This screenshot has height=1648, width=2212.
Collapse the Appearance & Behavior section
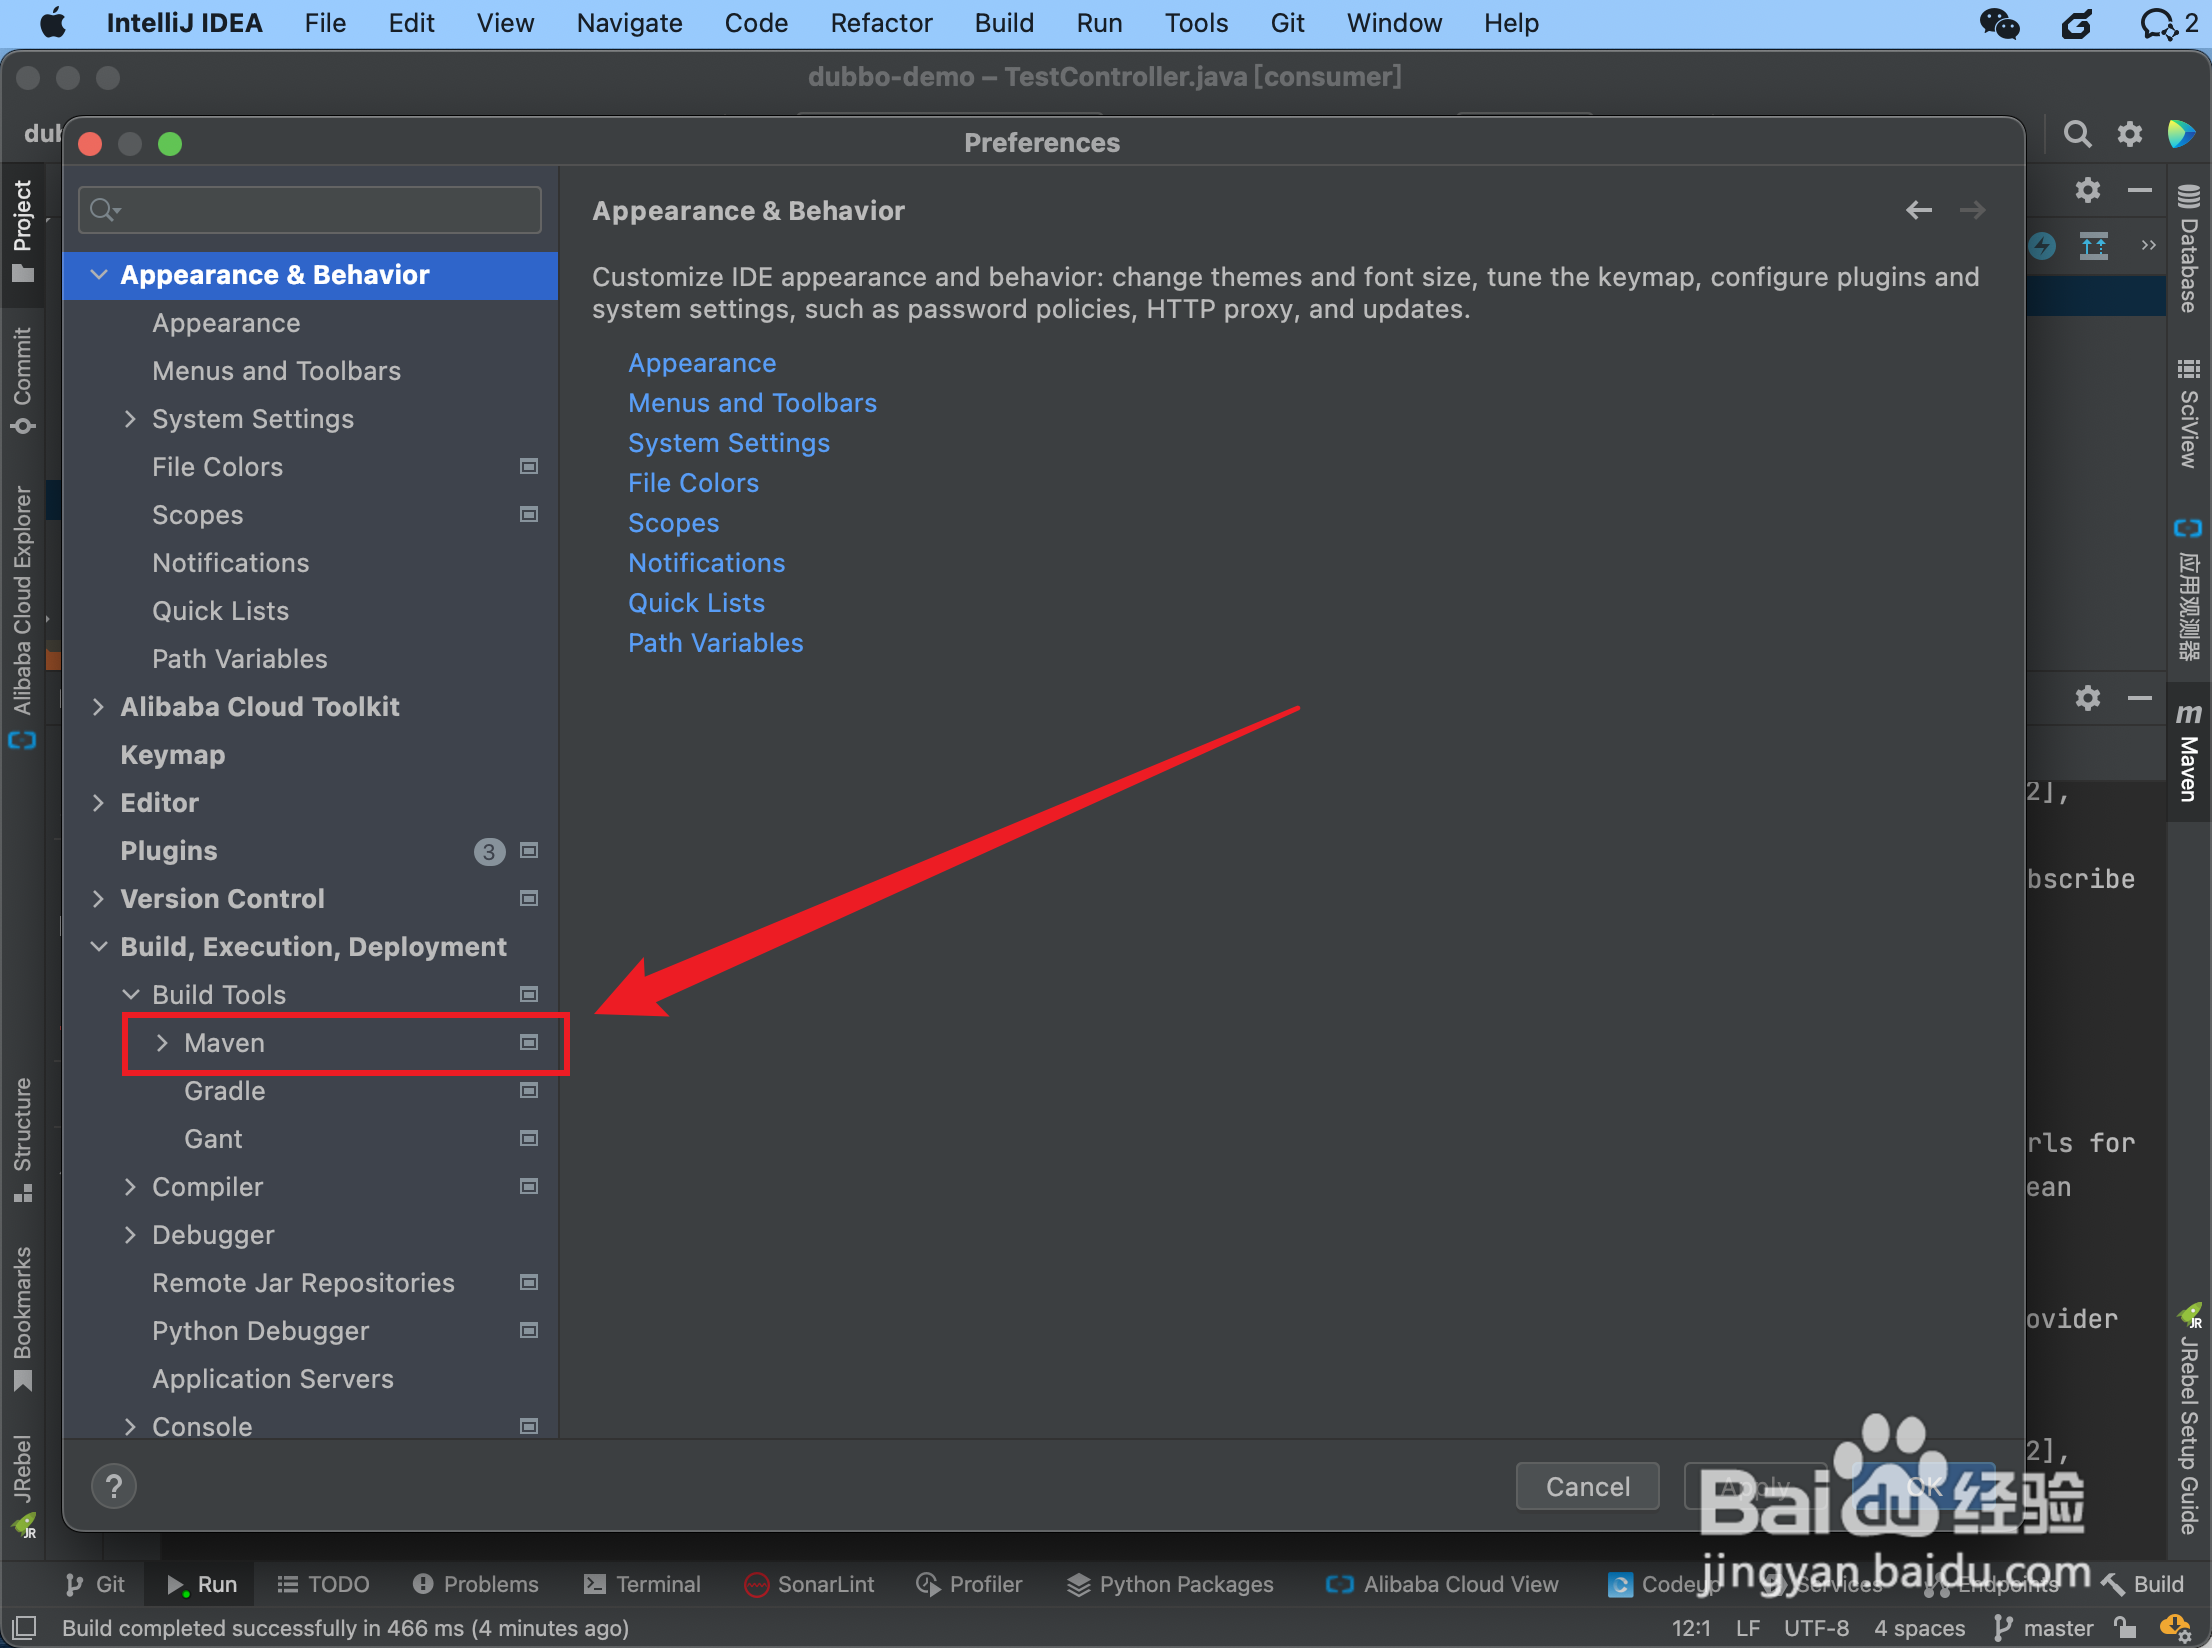[x=98, y=274]
